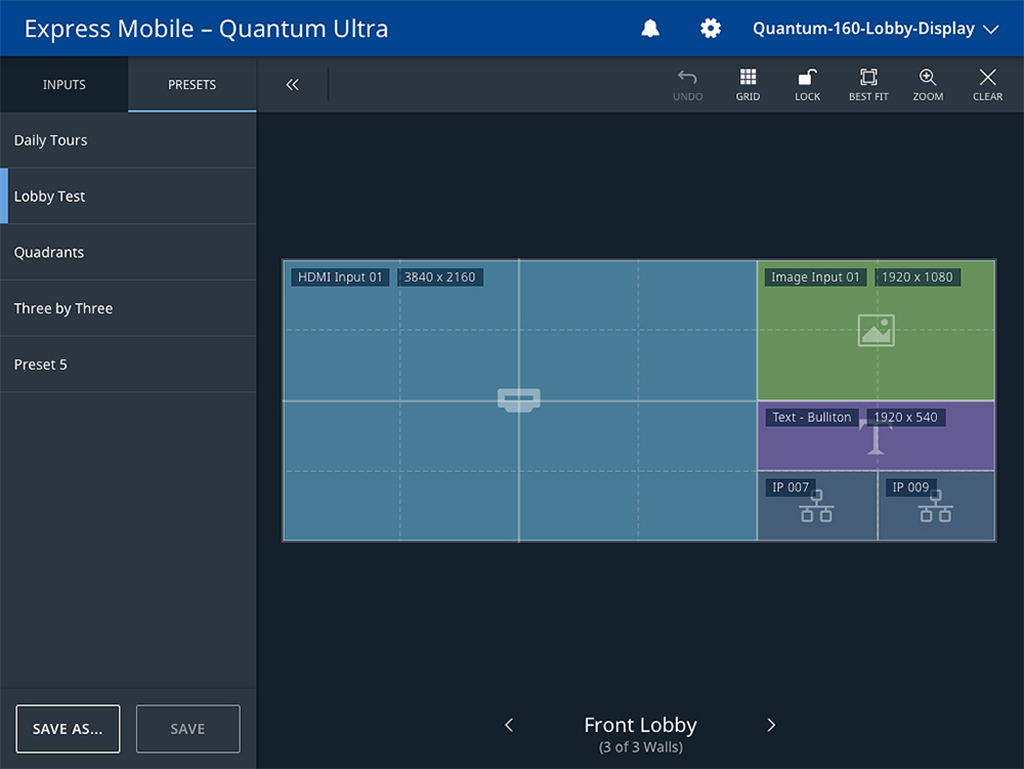Click the Save As button

click(x=68, y=729)
